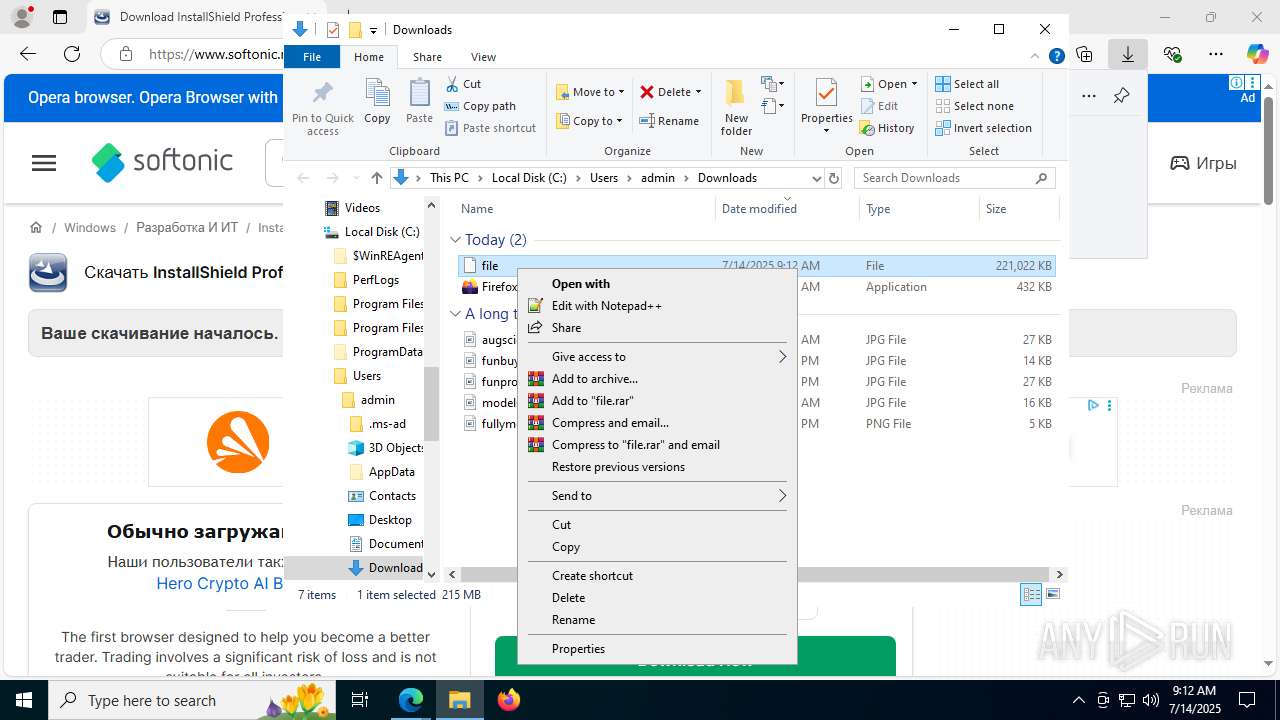
Task: Click Users in the address breadcrumb
Action: pyautogui.click(x=604, y=178)
